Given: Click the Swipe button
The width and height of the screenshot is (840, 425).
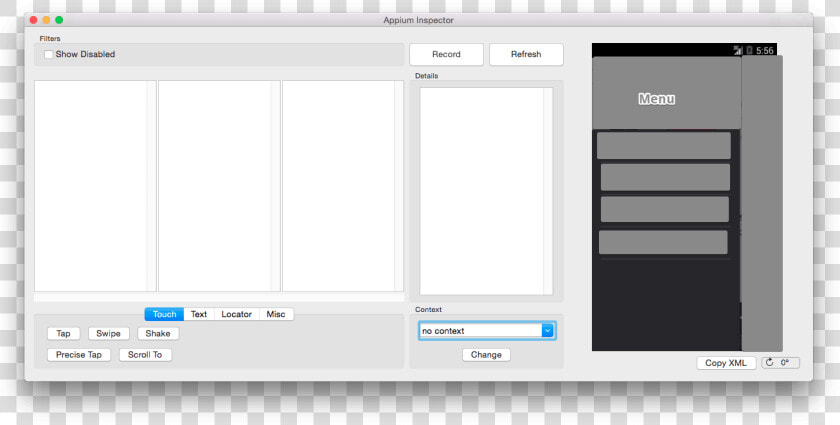Looking at the screenshot, I should (108, 333).
